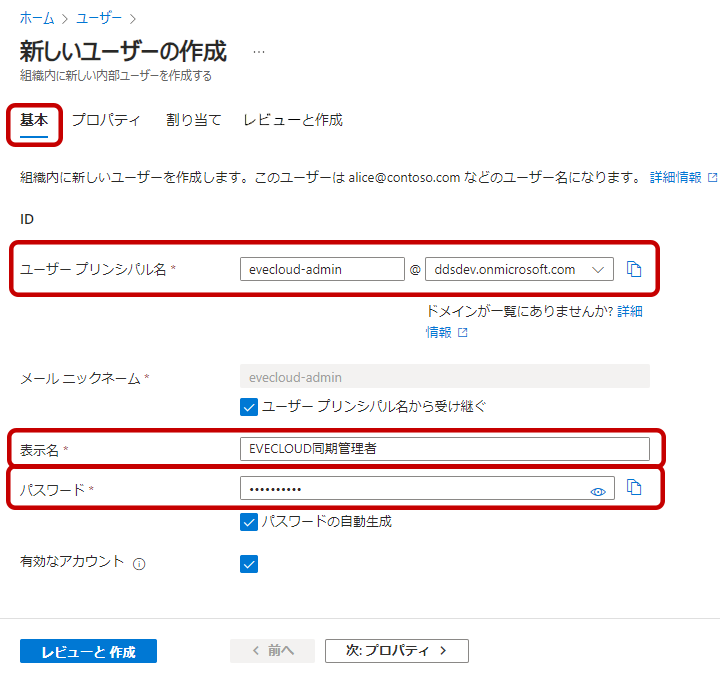Copy the user principal name
Viewport: 720px width, 678px height.
pyautogui.click(x=633, y=269)
